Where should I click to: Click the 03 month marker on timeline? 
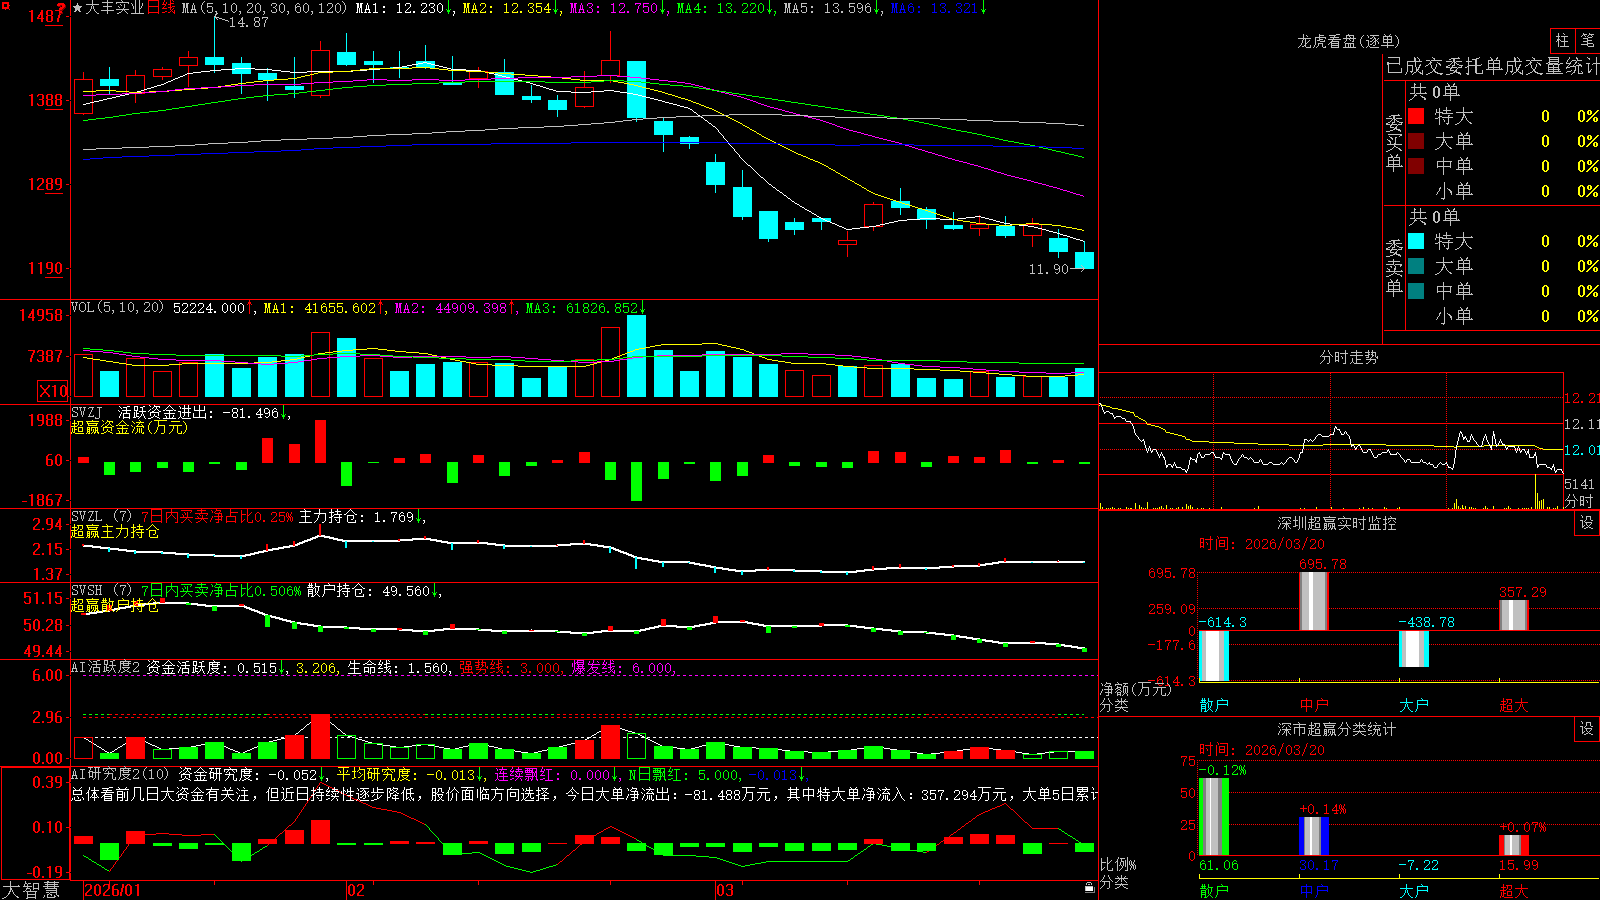point(725,890)
